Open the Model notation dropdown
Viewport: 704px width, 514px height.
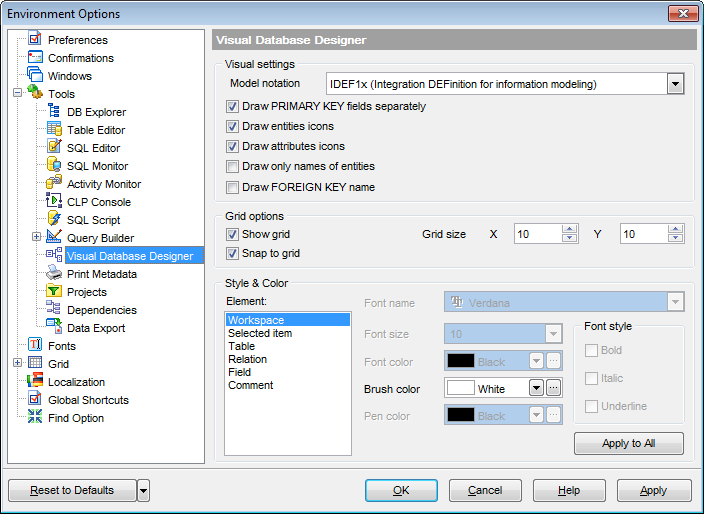675,84
